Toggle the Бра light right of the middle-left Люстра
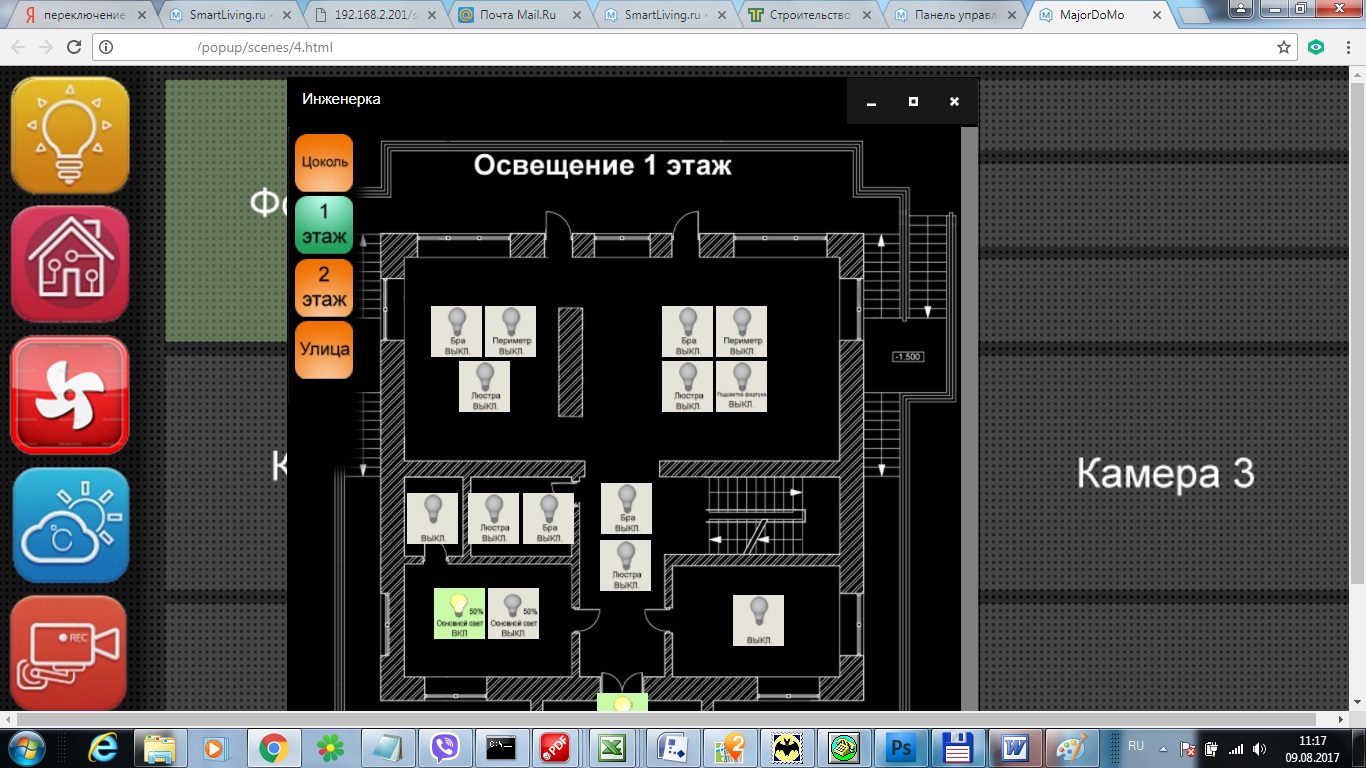This screenshot has width=1366, height=768. [549, 519]
